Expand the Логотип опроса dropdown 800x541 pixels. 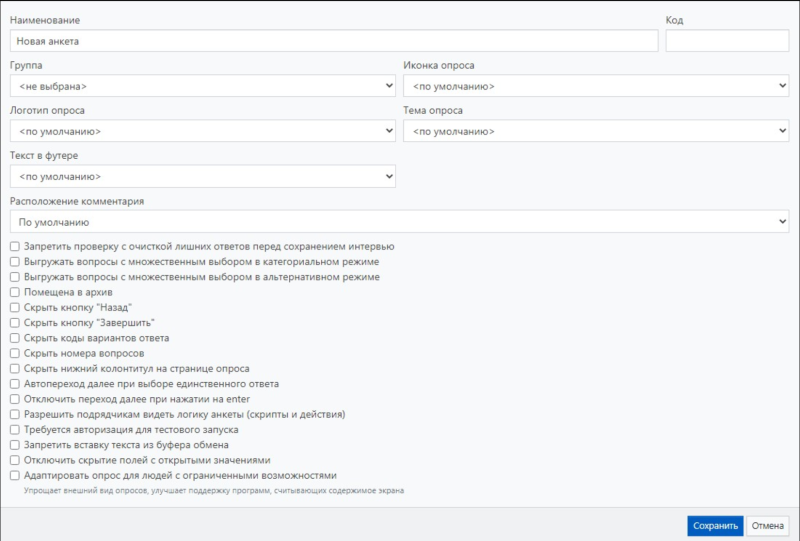point(203,131)
